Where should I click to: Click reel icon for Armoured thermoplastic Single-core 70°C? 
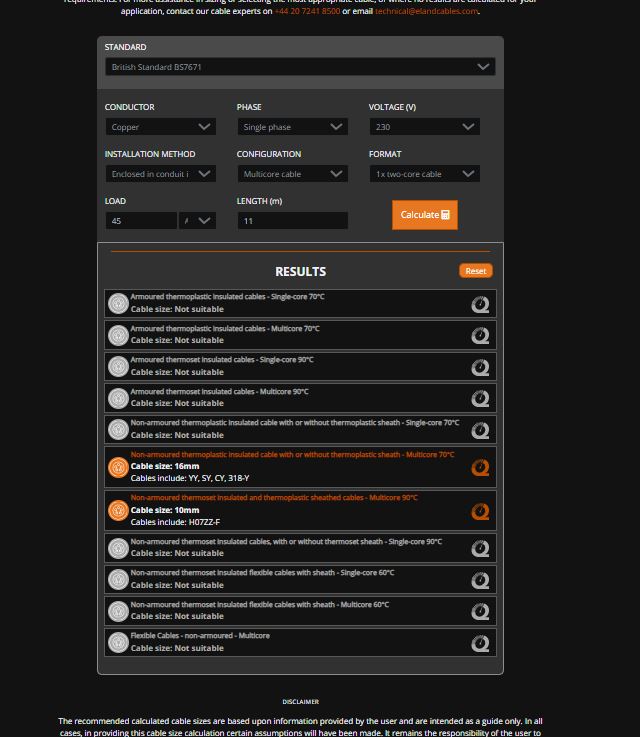(480, 304)
